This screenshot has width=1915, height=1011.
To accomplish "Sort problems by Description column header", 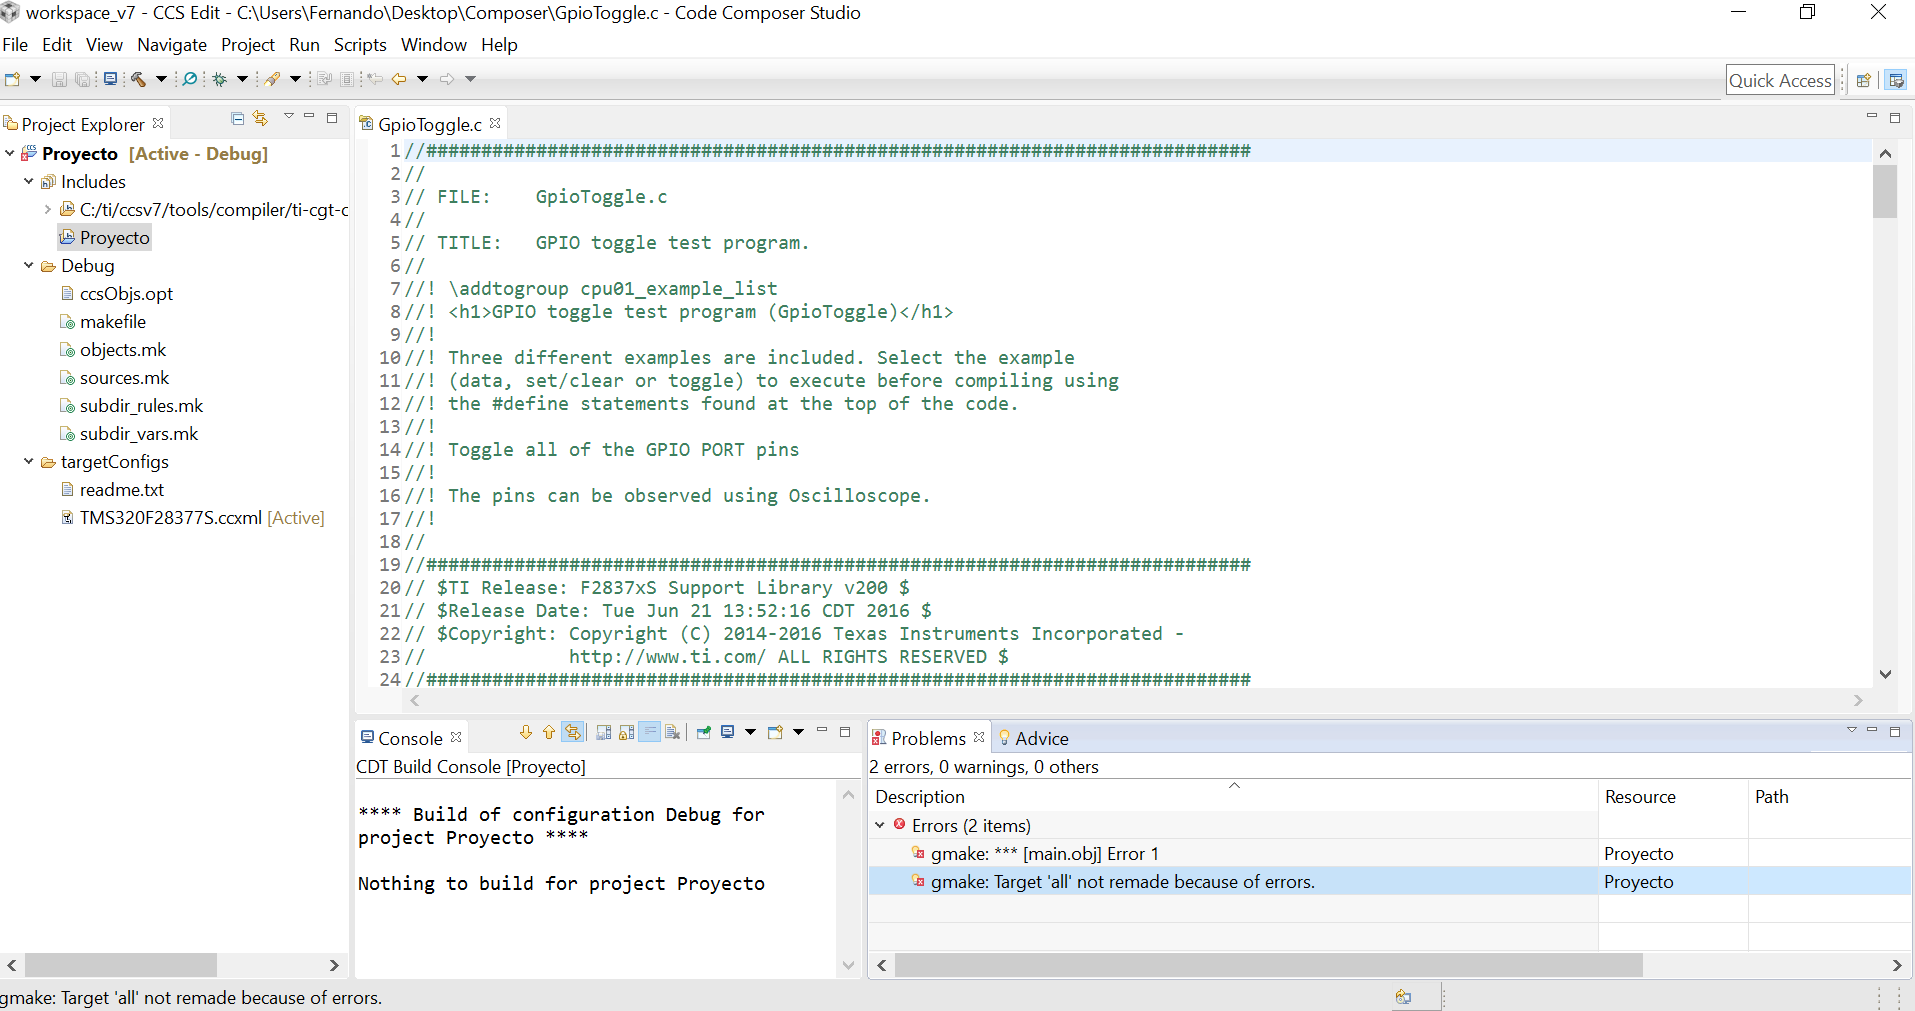I will (1233, 796).
